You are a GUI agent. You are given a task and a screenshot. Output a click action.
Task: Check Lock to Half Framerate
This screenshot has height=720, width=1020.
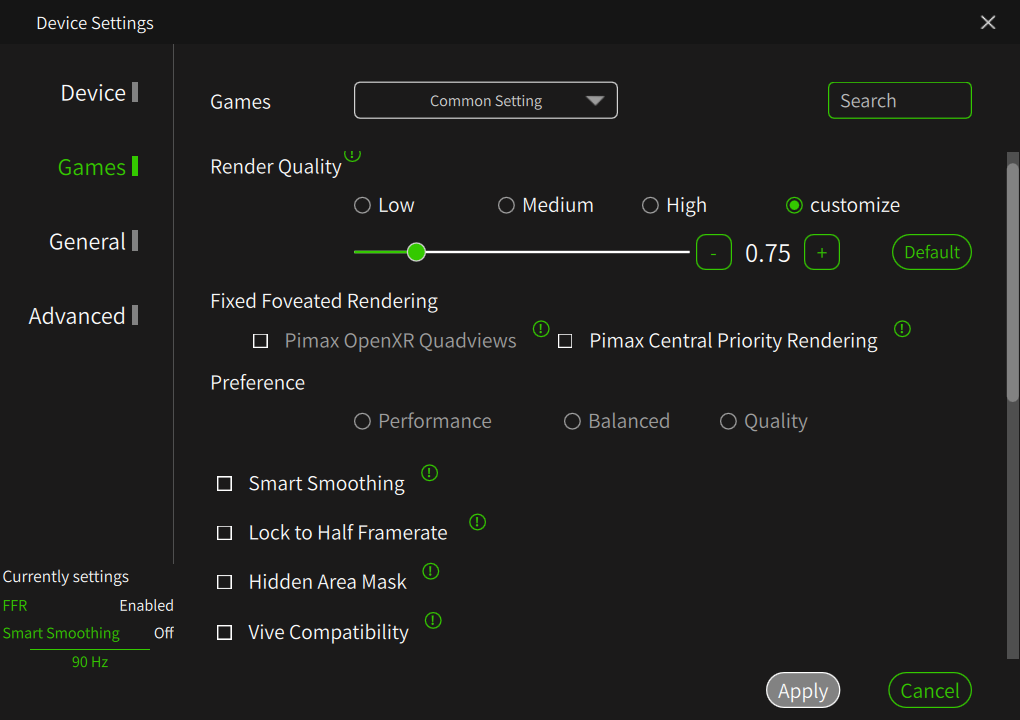[x=225, y=533]
